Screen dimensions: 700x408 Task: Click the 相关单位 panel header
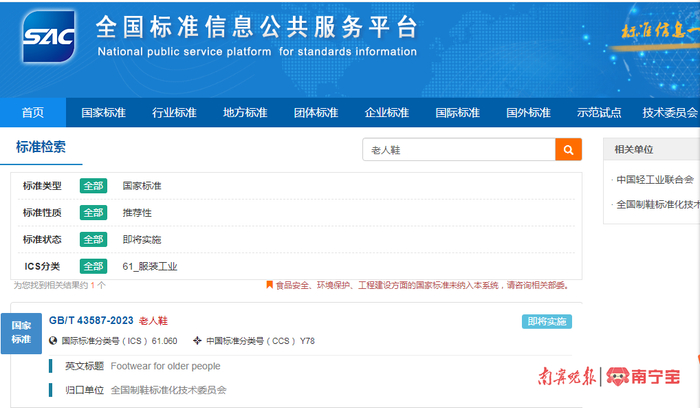pos(652,150)
